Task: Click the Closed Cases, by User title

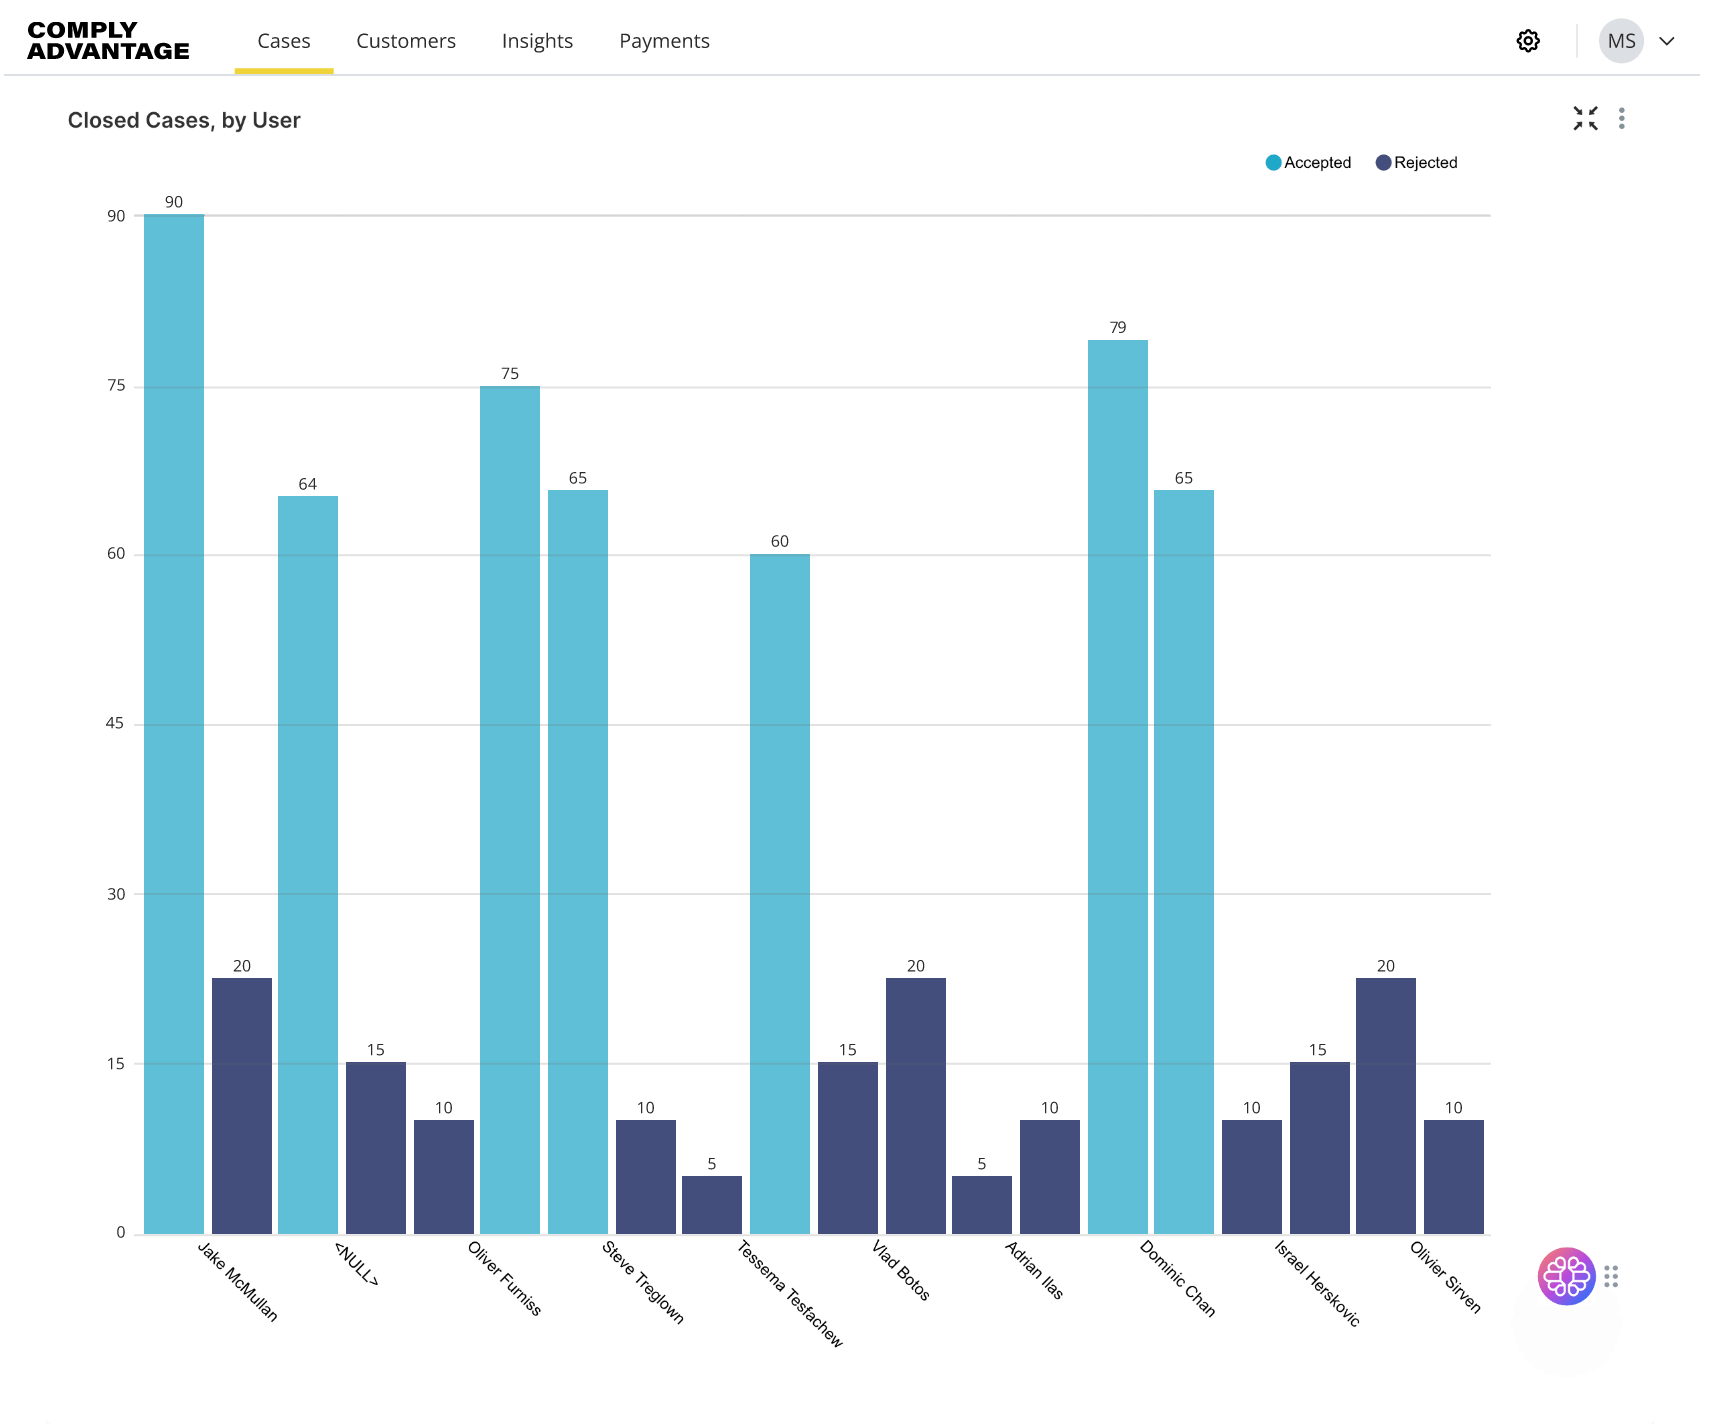Action: coord(184,120)
